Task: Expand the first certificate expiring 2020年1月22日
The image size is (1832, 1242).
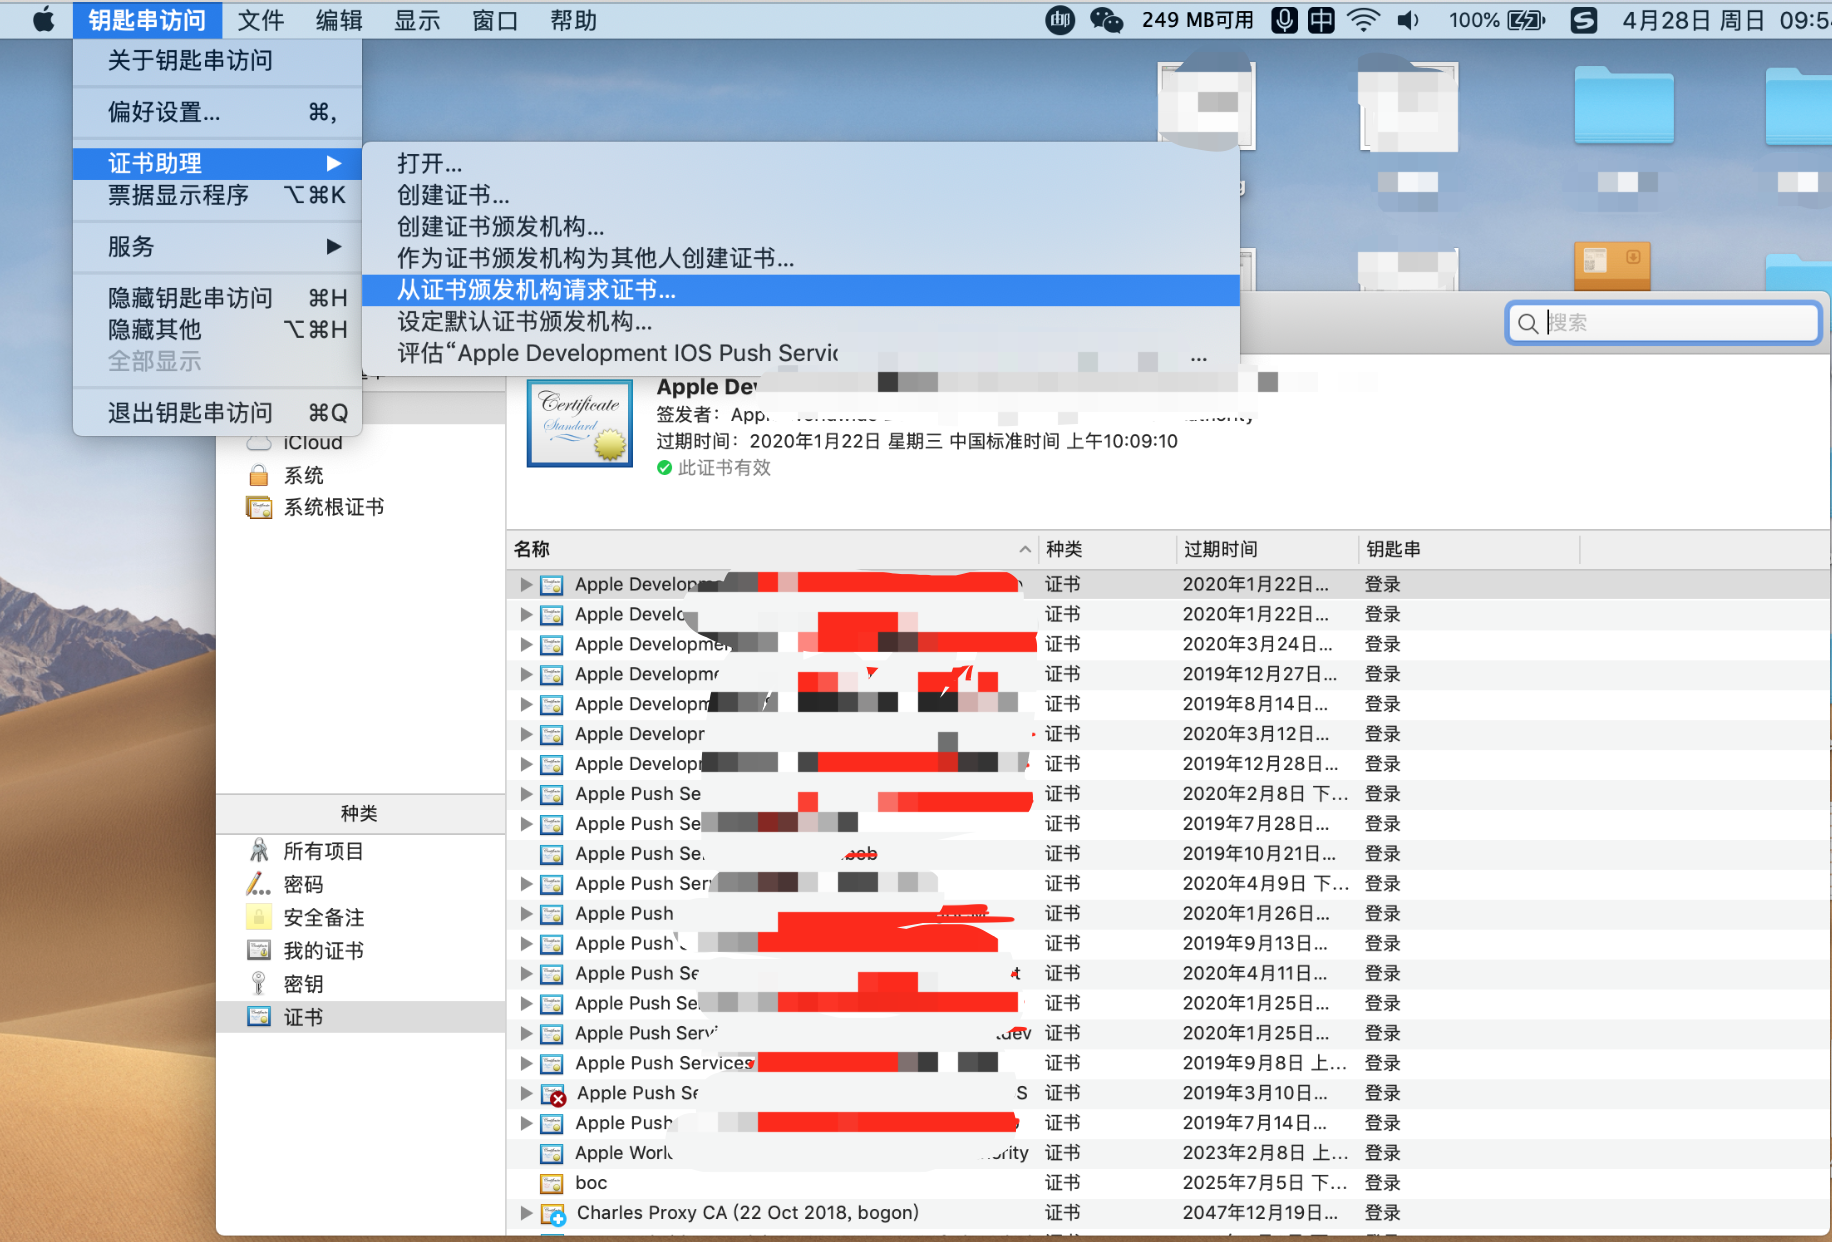Action: [x=526, y=584]
